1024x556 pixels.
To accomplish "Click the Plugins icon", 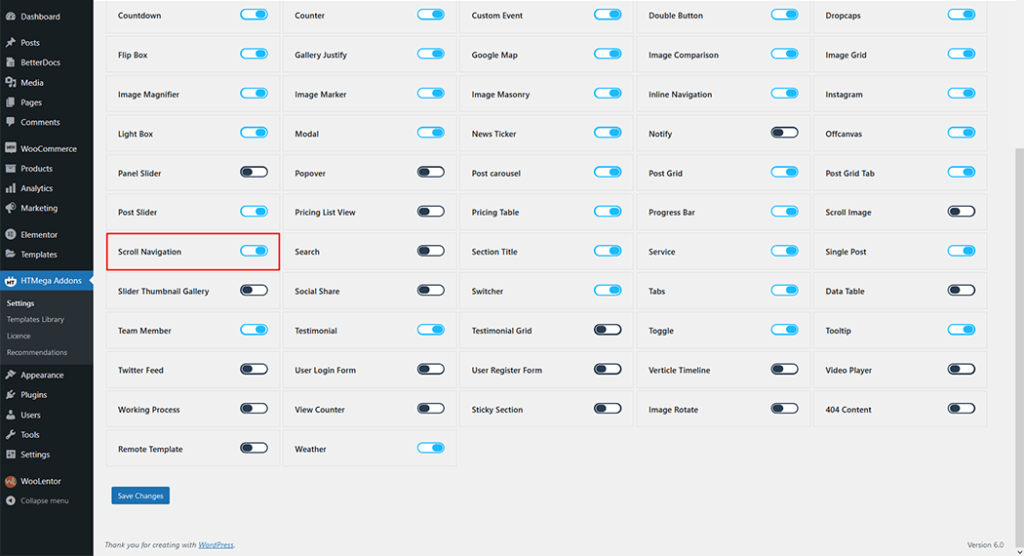I will tap(10, 395).
